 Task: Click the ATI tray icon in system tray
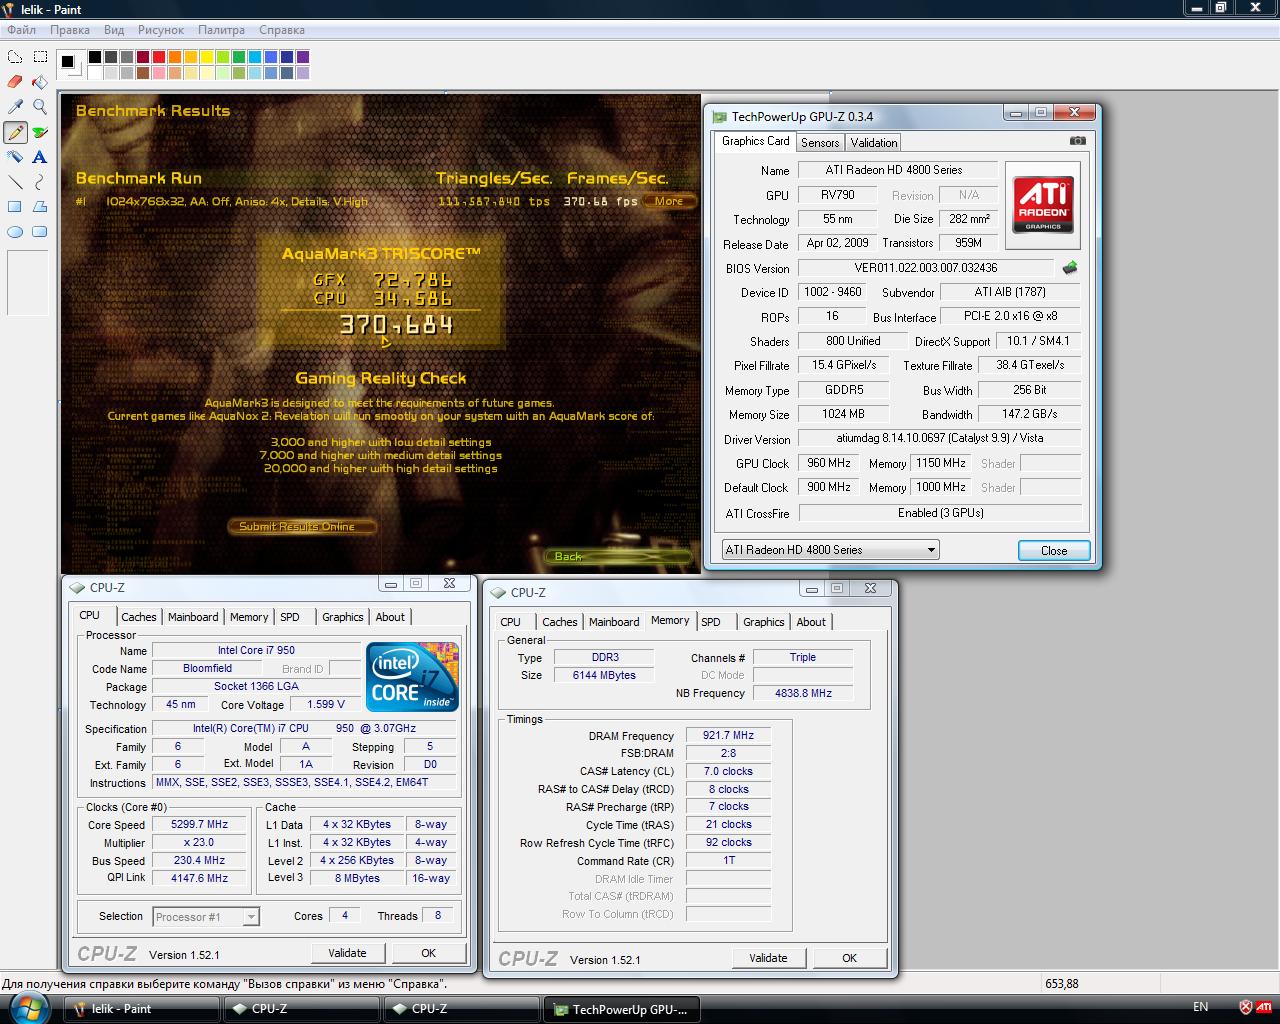(x=1264, y=1008)
